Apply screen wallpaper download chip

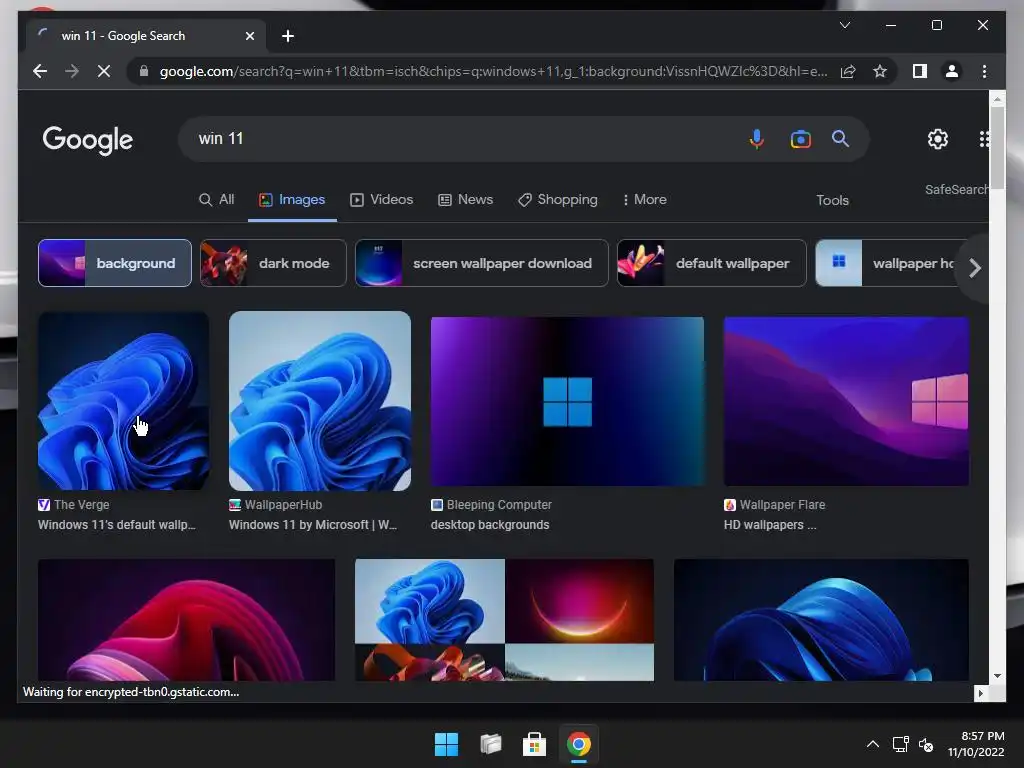click(x=481, y=263)
